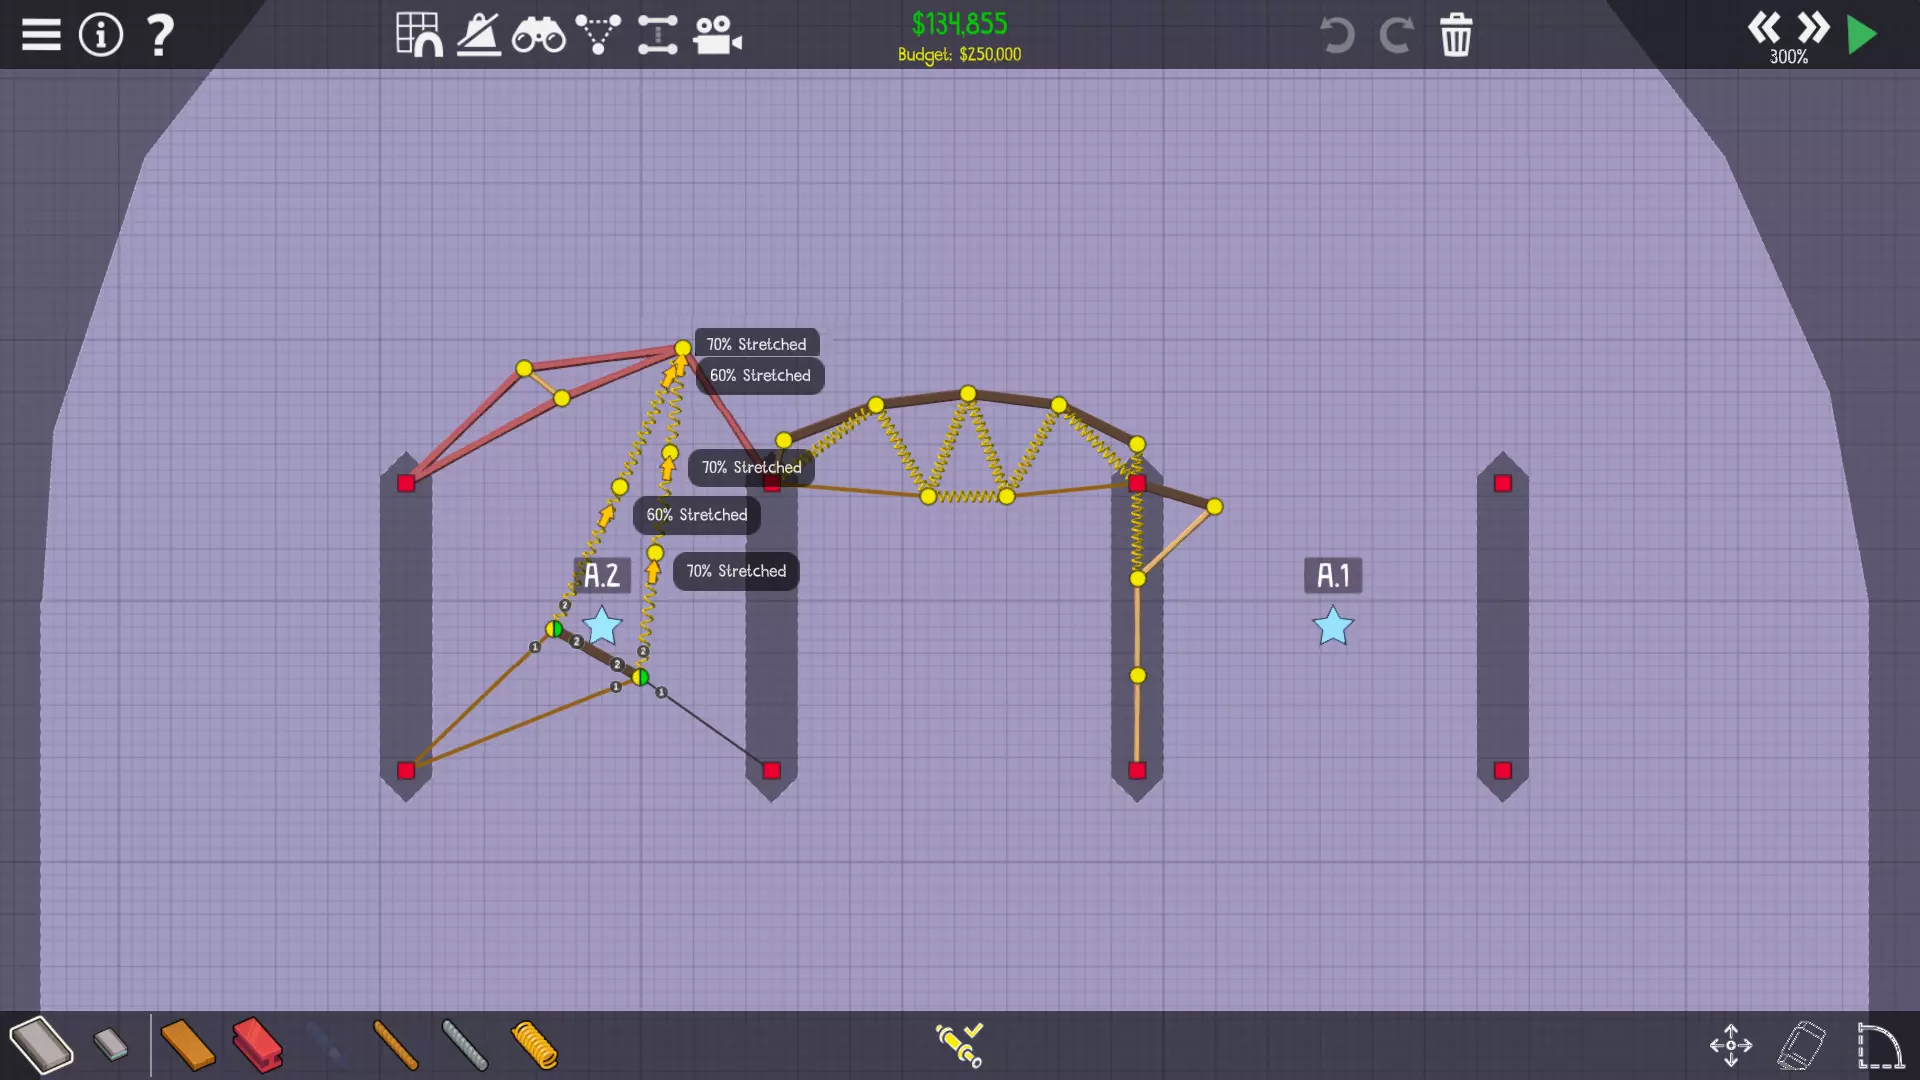Select the road material
1920x1080 pixels.
[x=41, y=1045]
